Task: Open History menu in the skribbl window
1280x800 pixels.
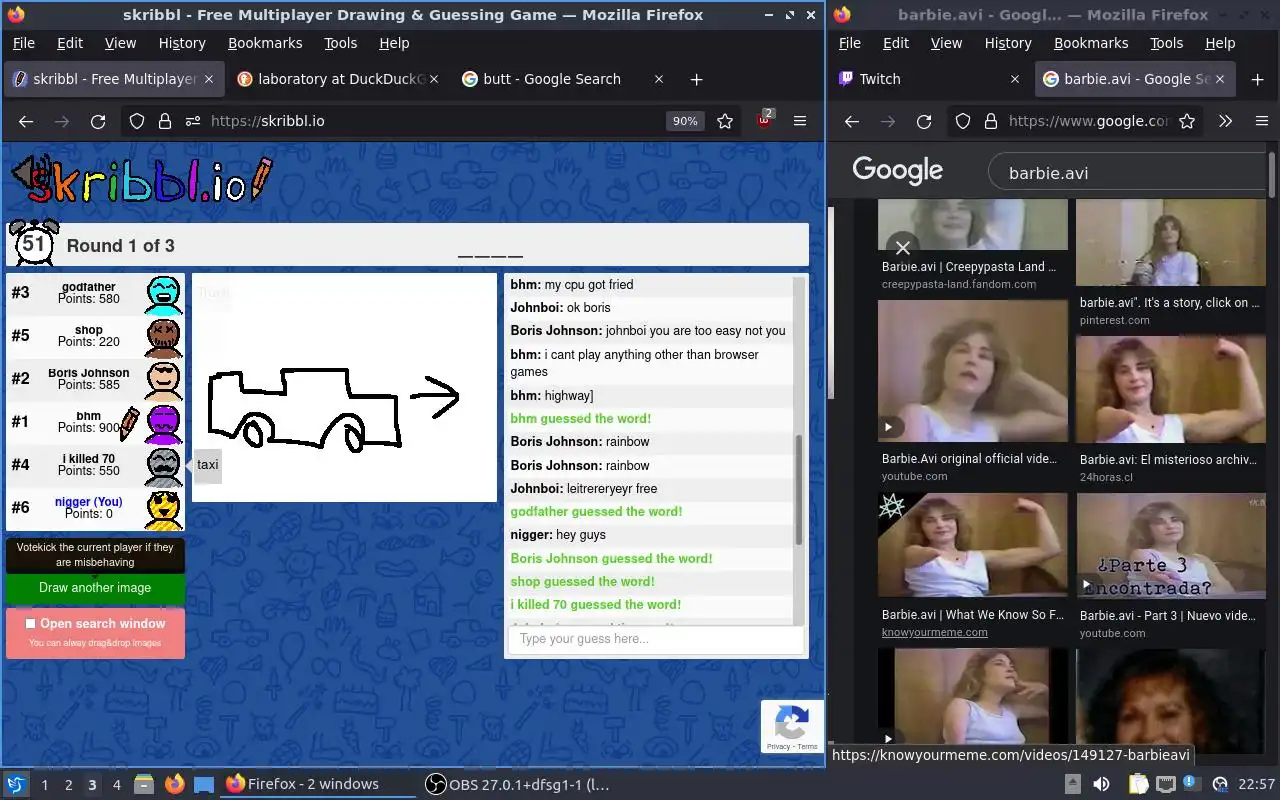Action: click(x=182, y=43)
